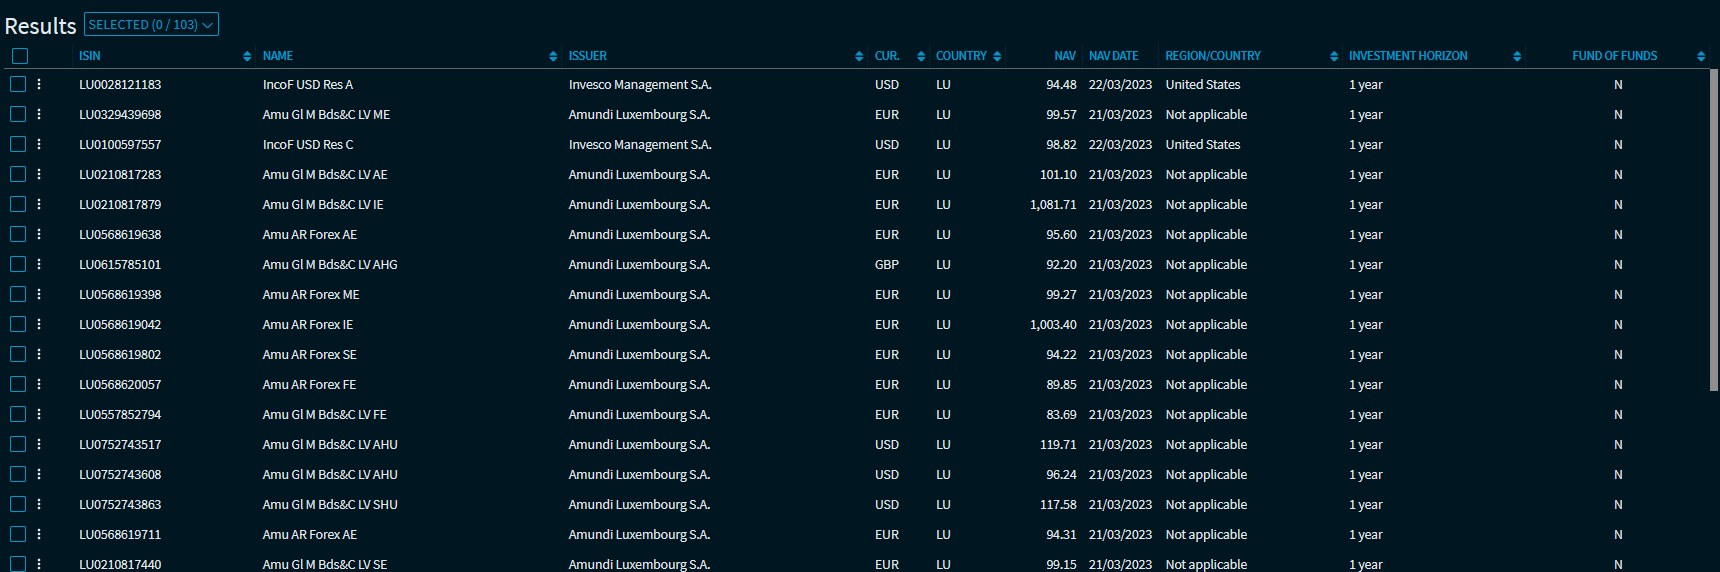The image size is (1720, 572).
Task: Click sort arrows on ISIN column
Action: click(247, 57)
